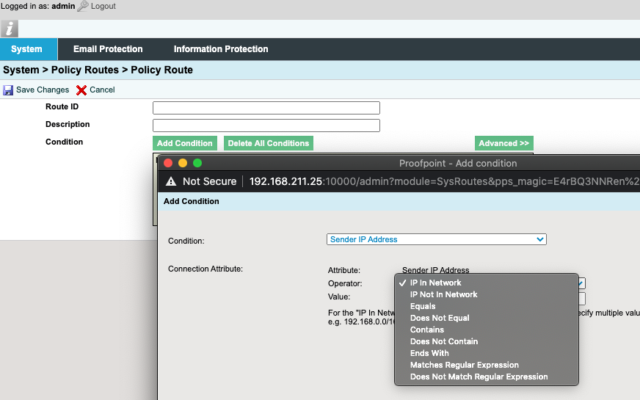Screen dimensions: 640x400
Task: Click the Save Changes link
Action: [x=42, y=90]
